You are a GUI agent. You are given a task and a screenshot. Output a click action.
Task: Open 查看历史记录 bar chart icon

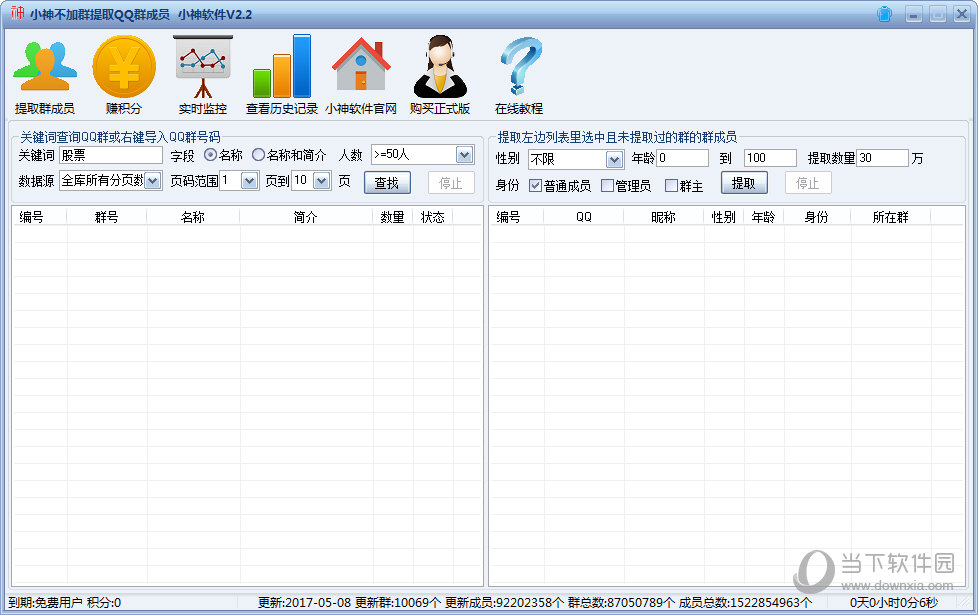pyautogui.click(x=282, y=75)
